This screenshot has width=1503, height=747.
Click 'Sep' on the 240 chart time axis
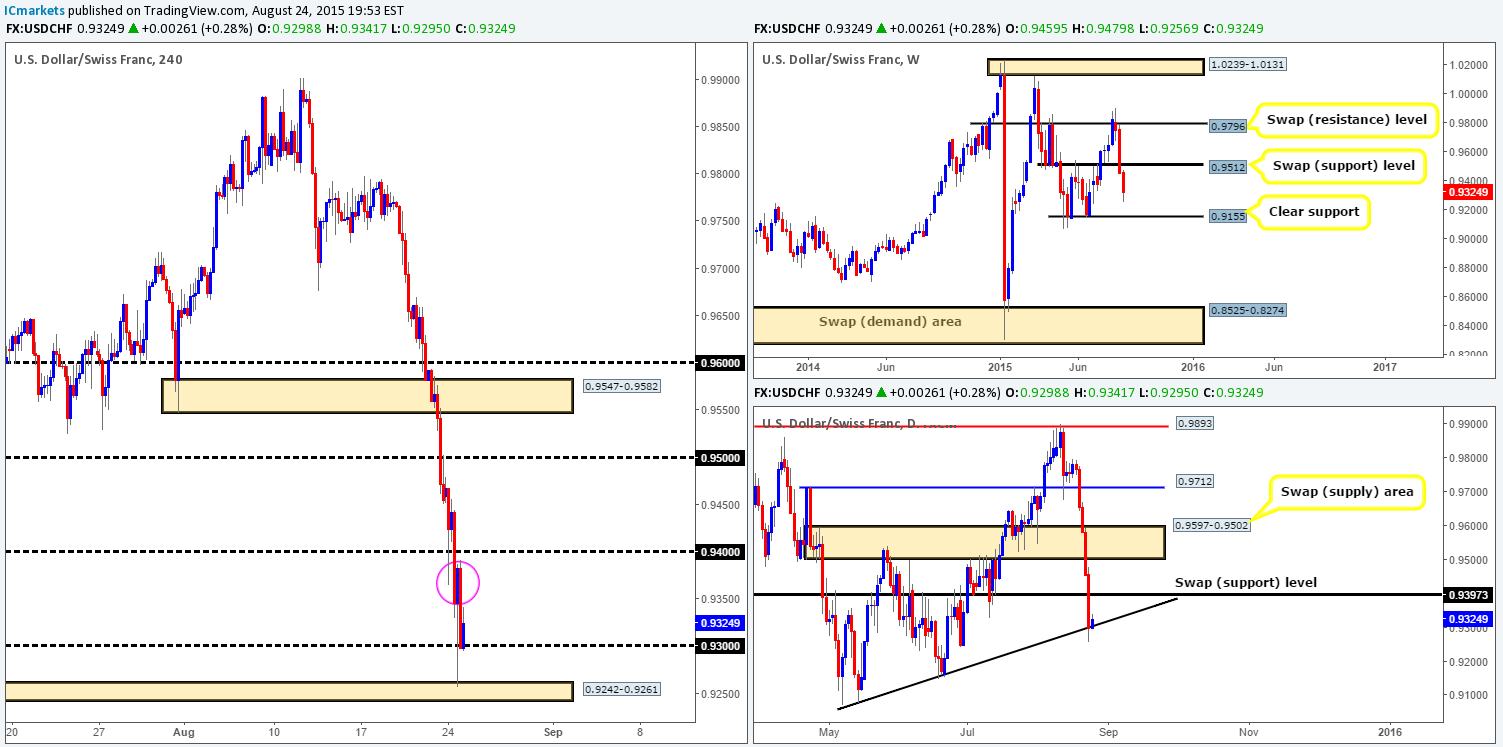pyautogui.click(x=551, y=731)
